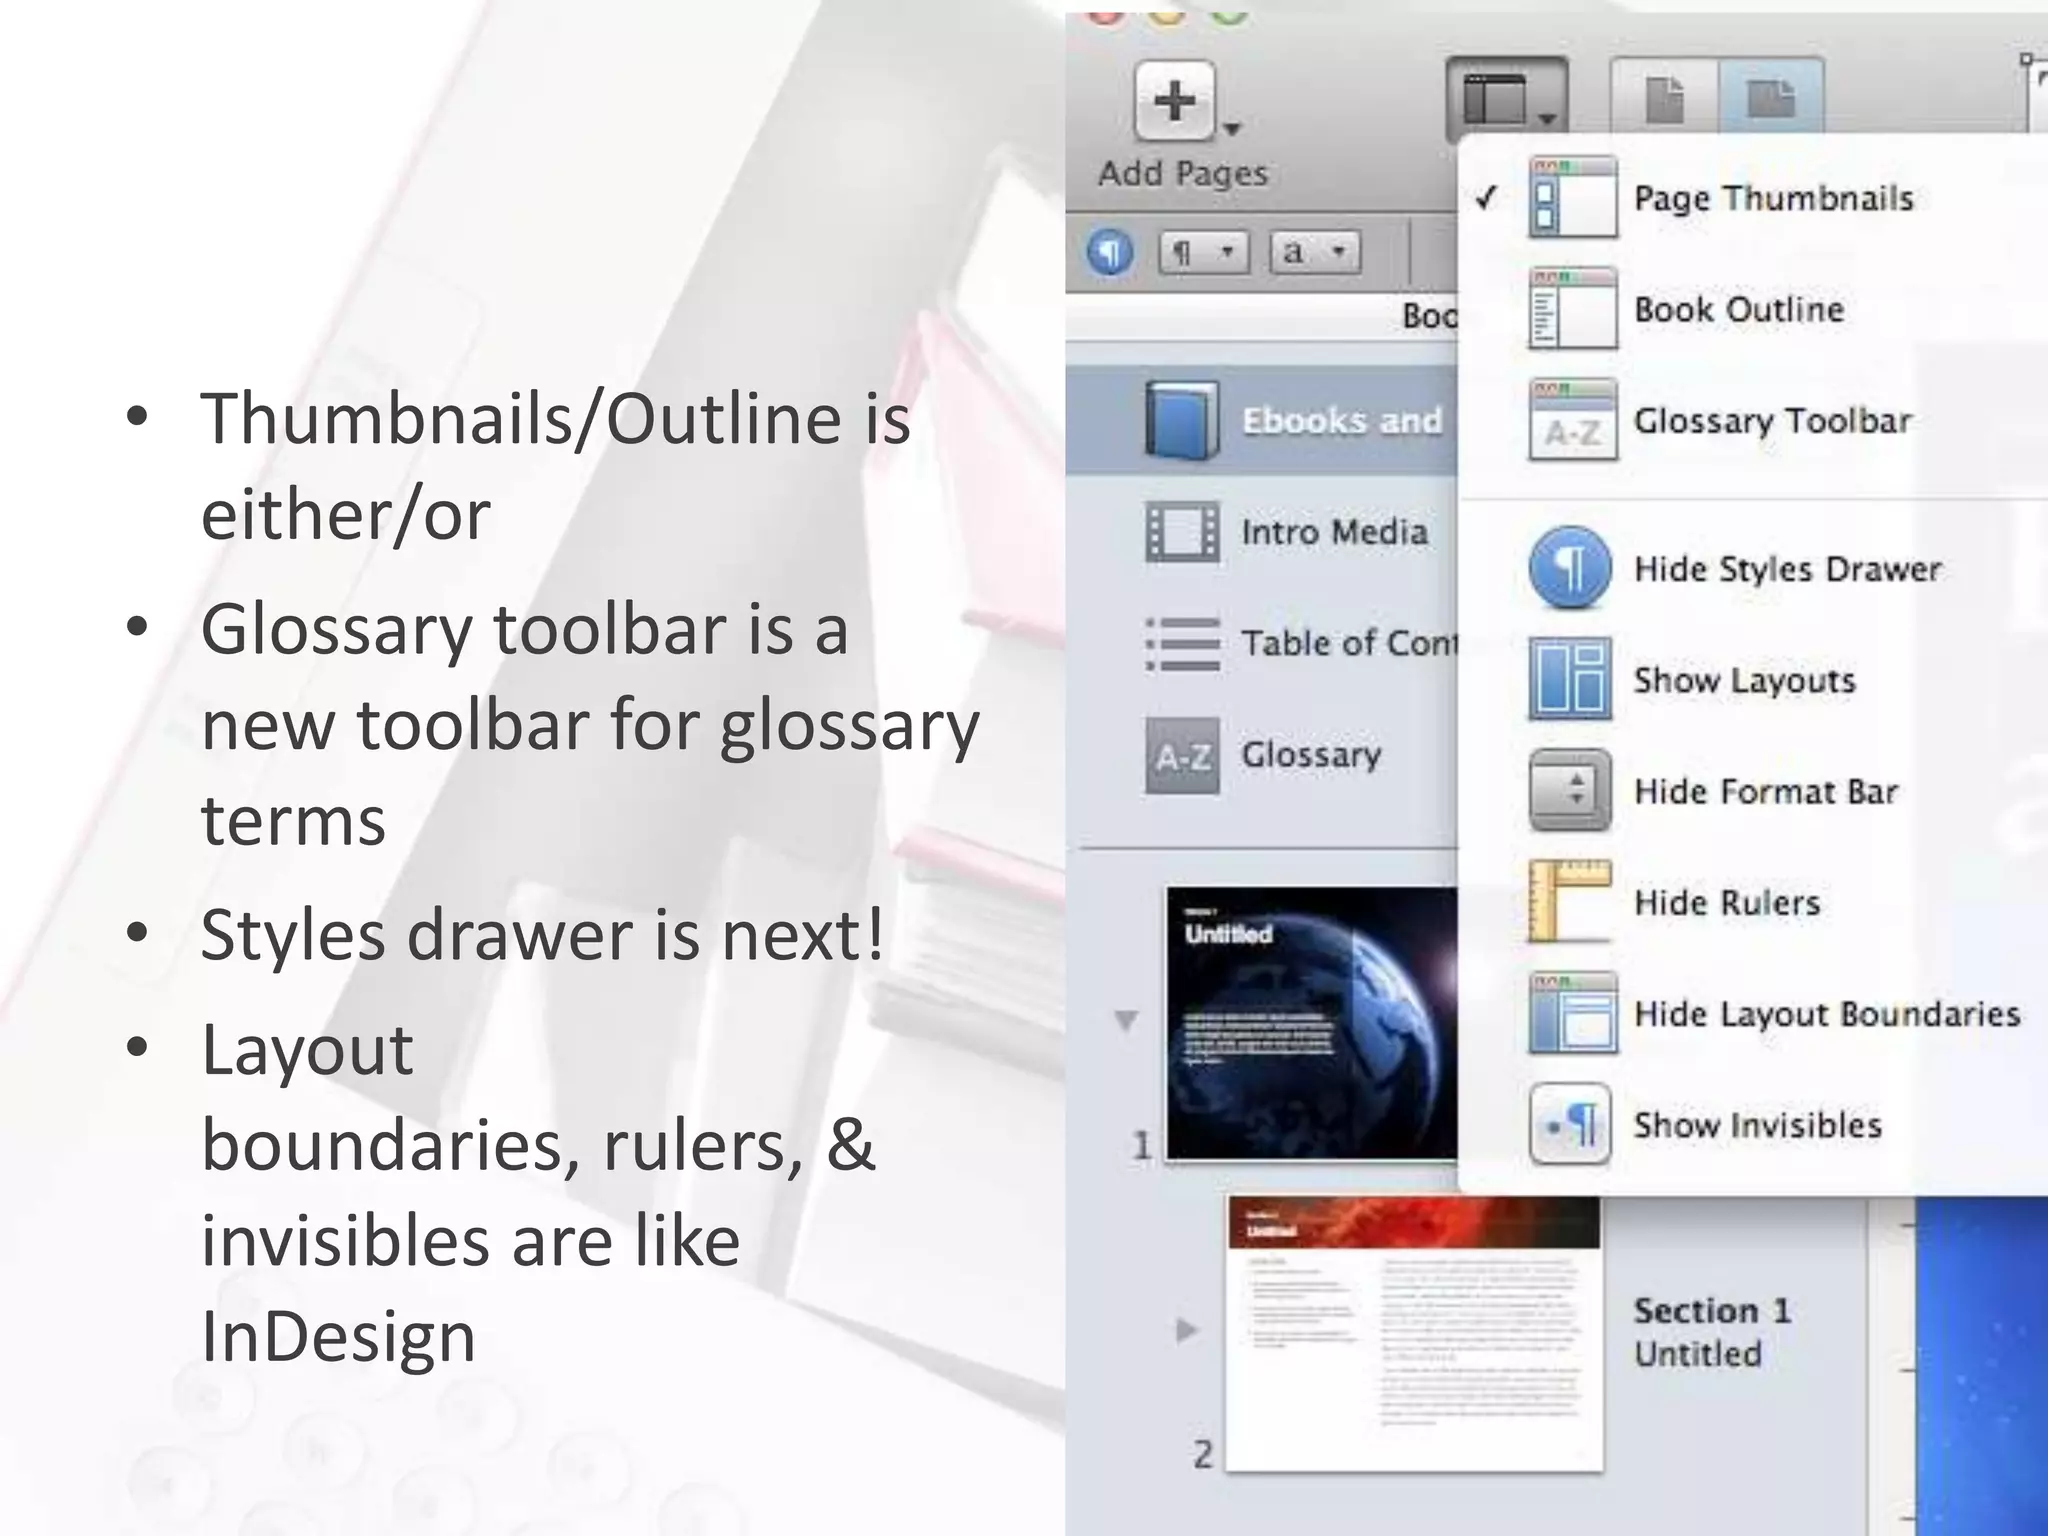Click the Table of Contents list icon
Viewport: 2048px width, 1536px height.
pyautogui.click(x=1182, y=643)
